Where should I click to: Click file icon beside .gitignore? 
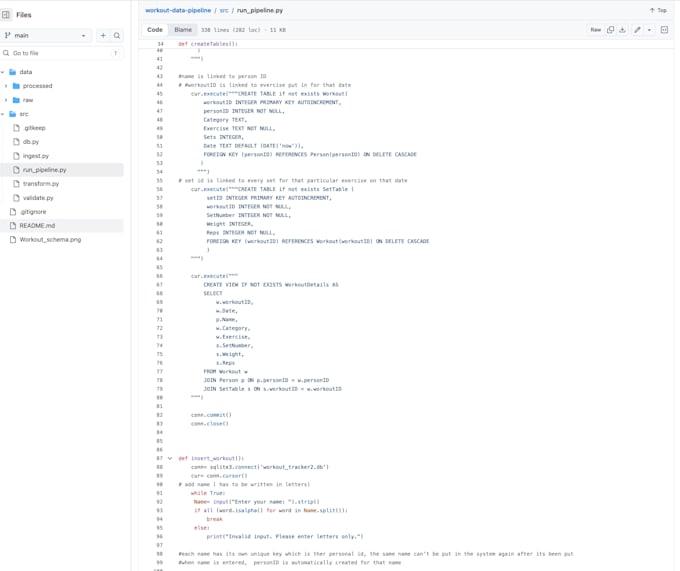pos(13,212)
